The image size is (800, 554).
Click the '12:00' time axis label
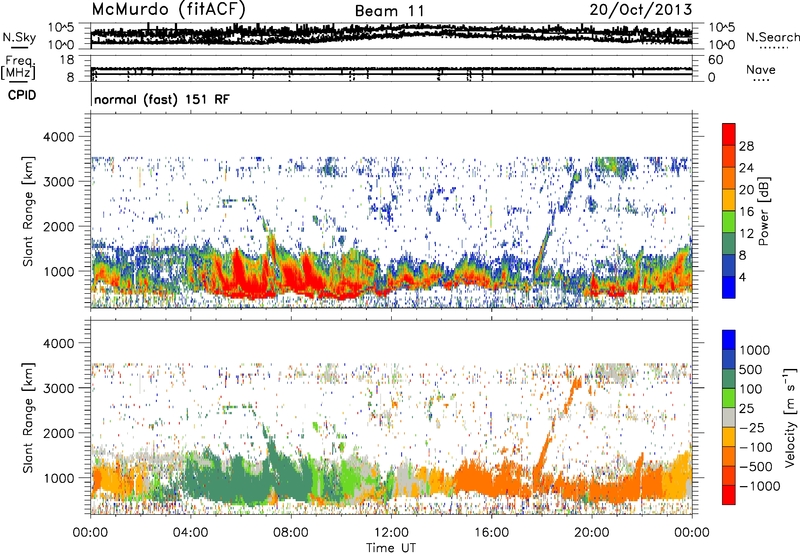[391, 533]
